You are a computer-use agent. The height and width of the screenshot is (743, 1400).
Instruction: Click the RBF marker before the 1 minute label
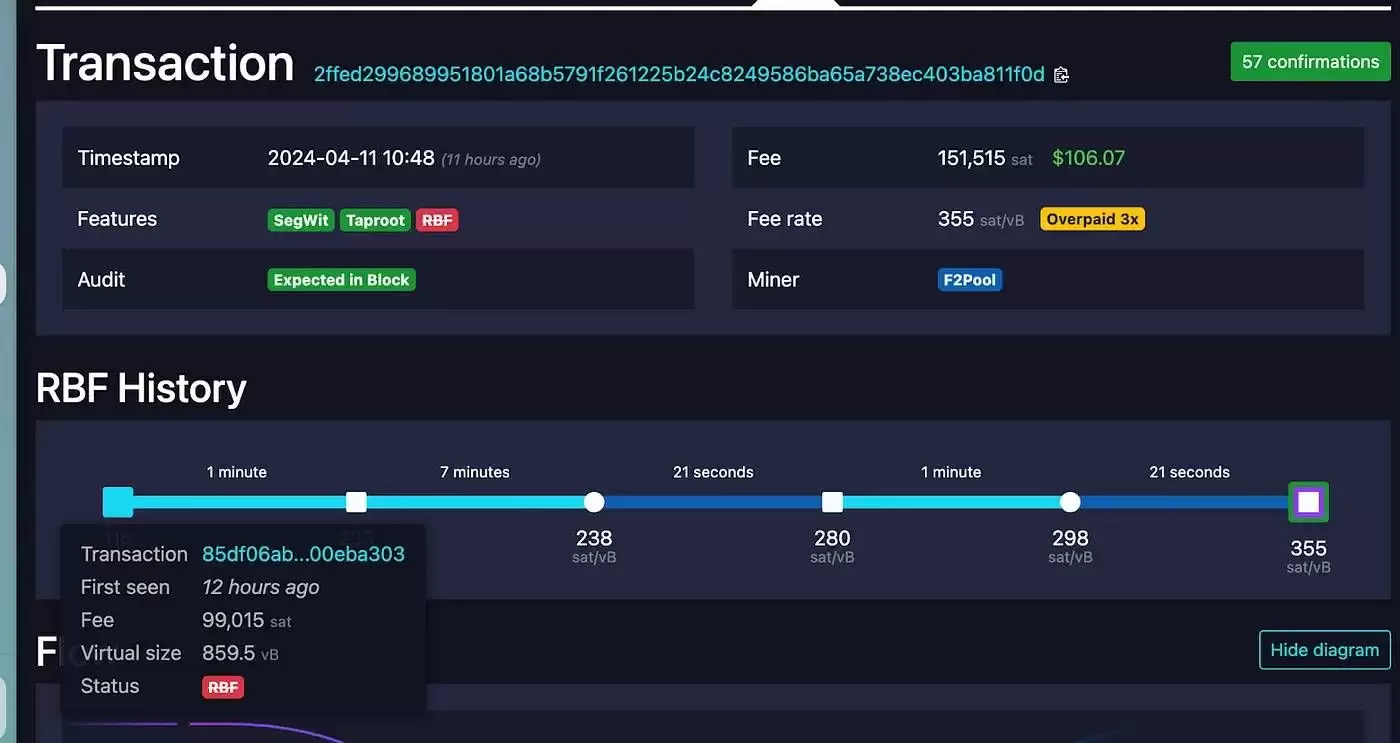[832, 502]
